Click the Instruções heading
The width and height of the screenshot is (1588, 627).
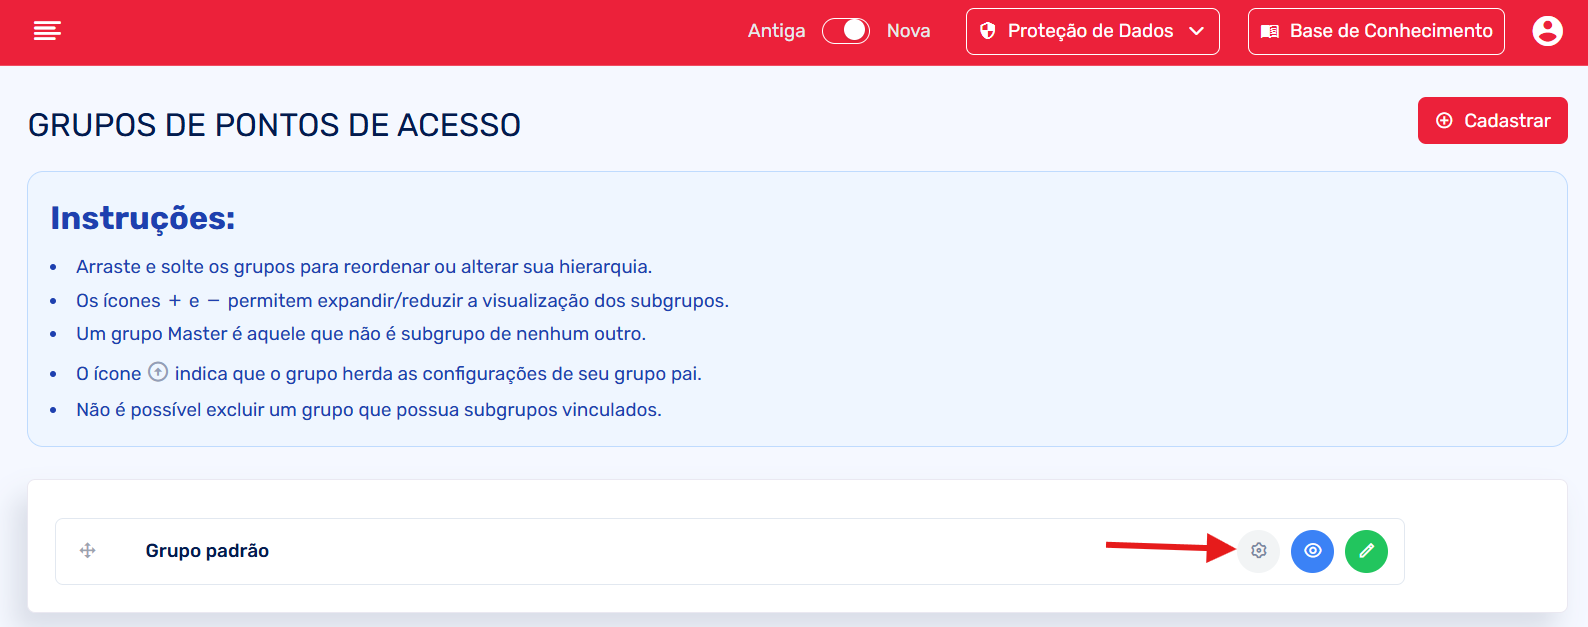click(143, 218)
